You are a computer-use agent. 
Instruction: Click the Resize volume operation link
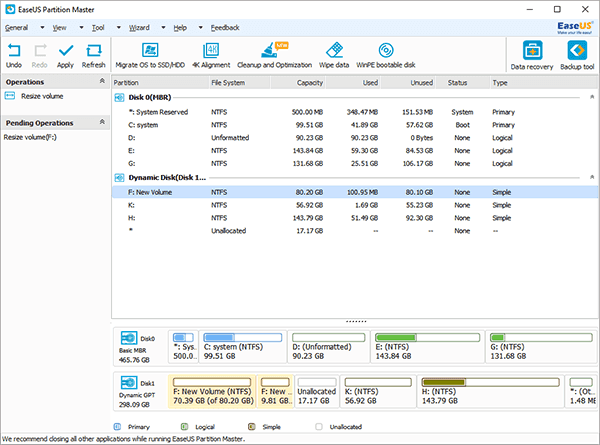coord(42,96)
